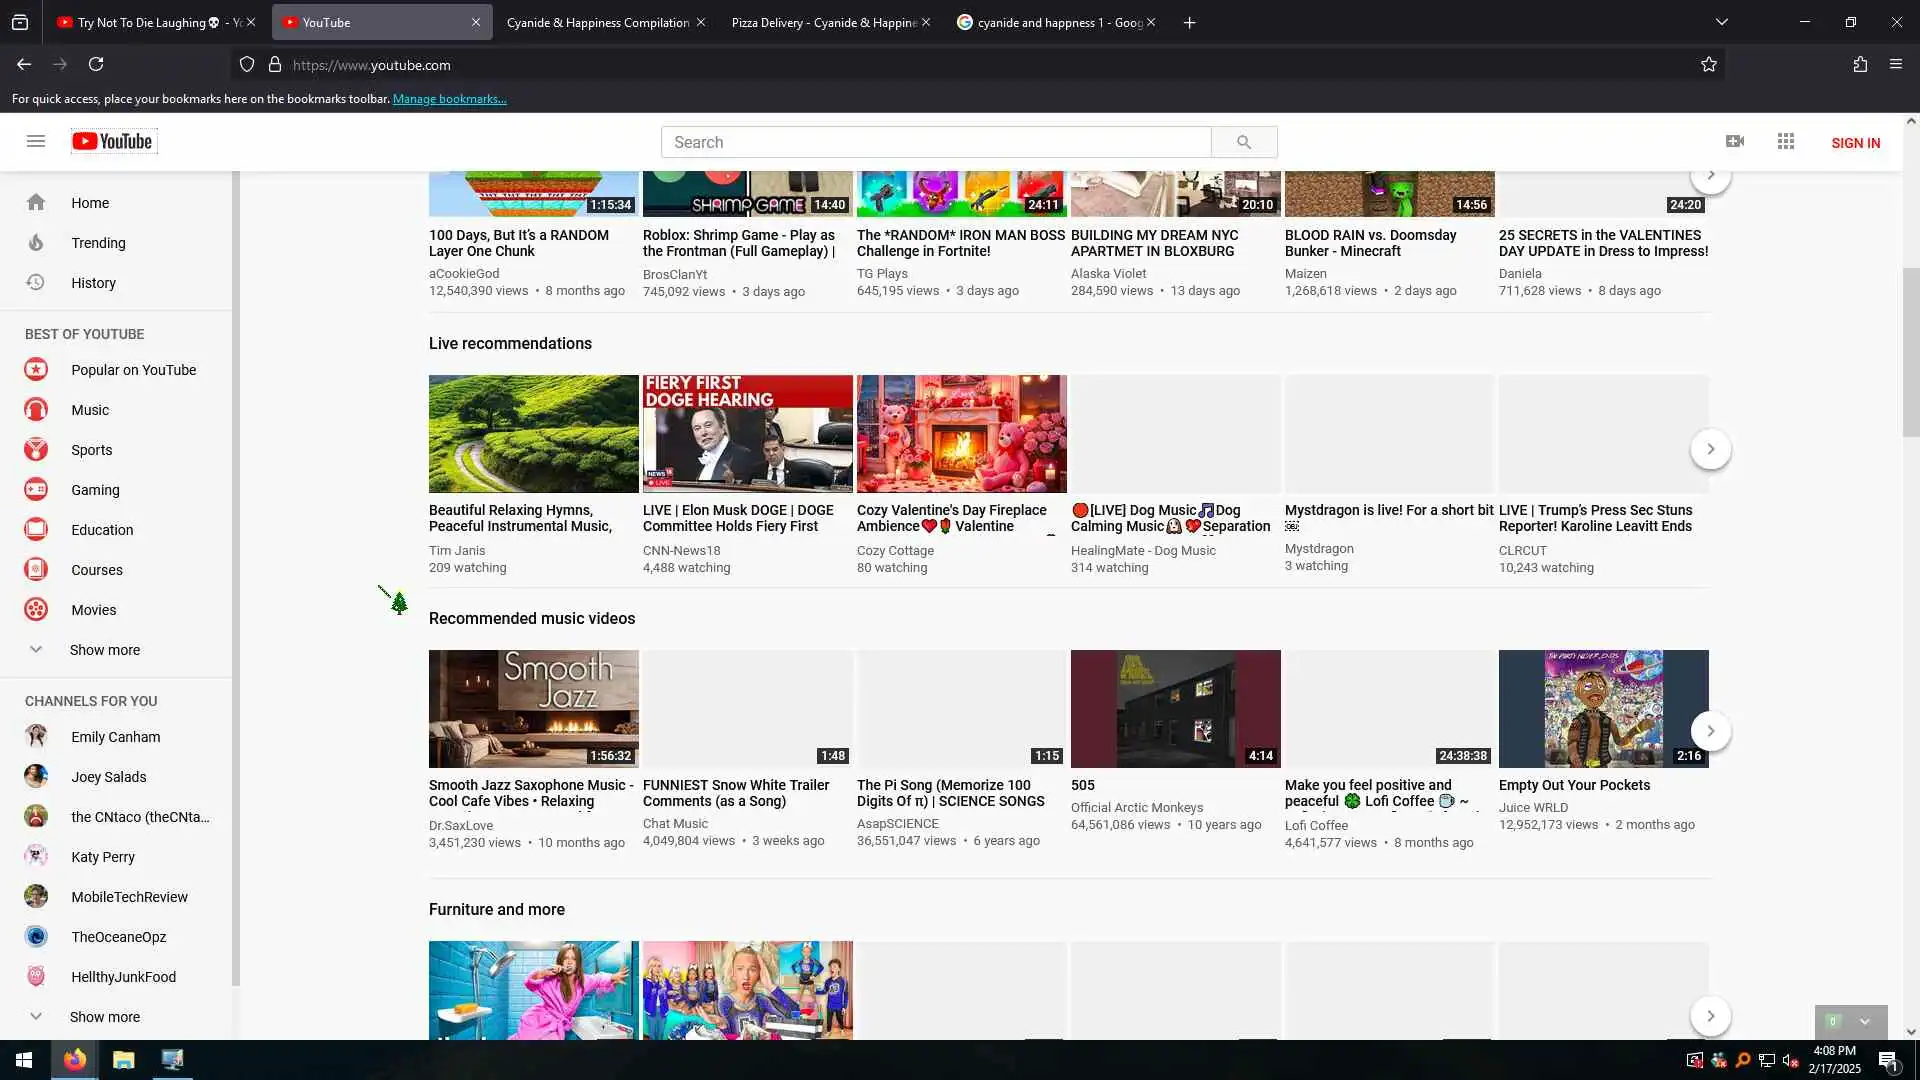Click the SIGN IN link
The width and height of the screenshot is (1920, 1080).
[1855, 143]
